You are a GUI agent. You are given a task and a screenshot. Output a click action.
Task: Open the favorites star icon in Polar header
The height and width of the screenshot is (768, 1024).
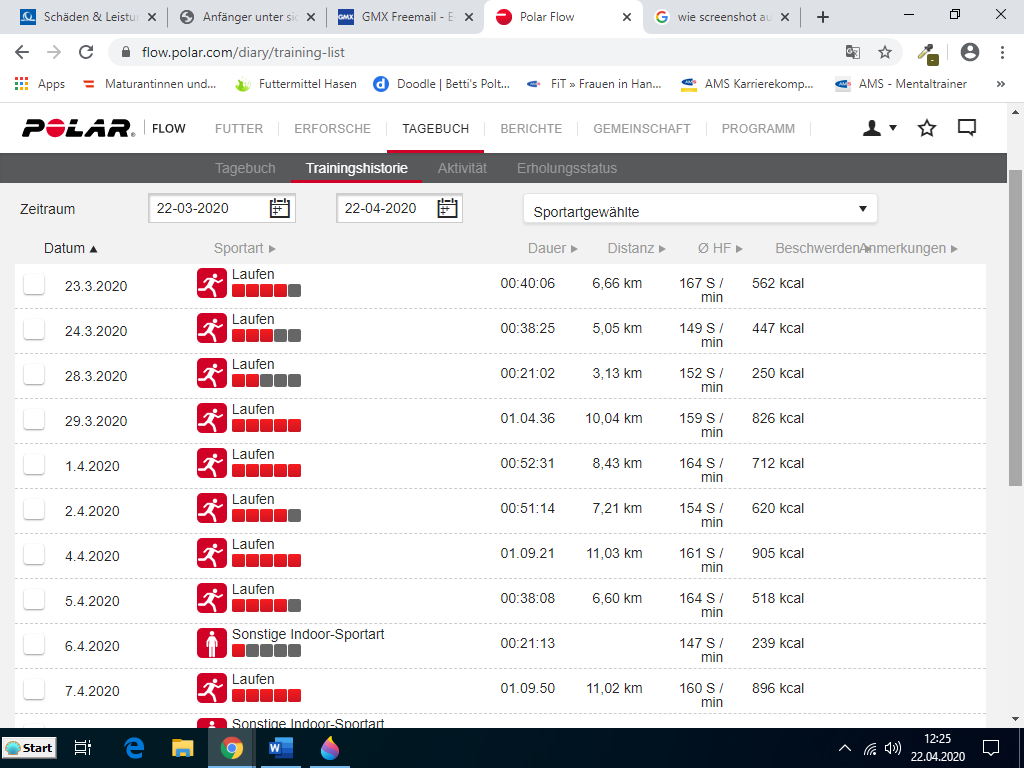tap(927, 128)
